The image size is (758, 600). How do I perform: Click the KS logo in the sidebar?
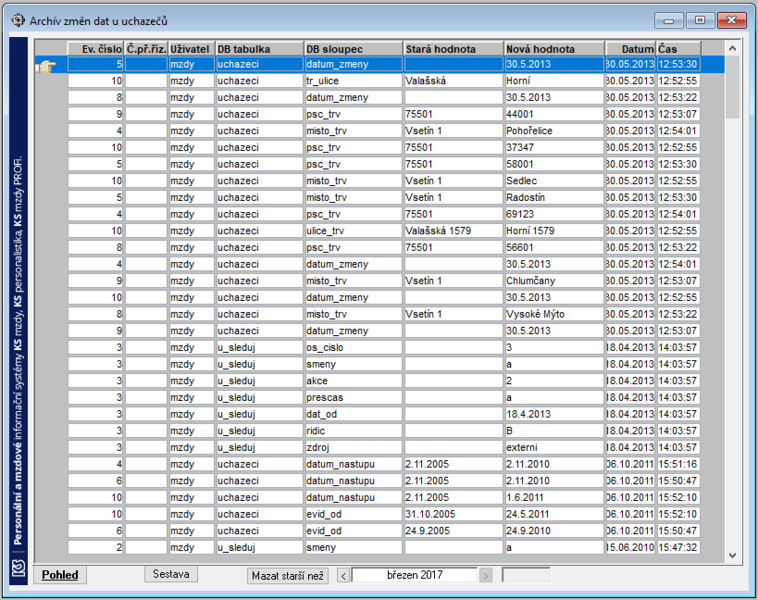click(18, 567)
